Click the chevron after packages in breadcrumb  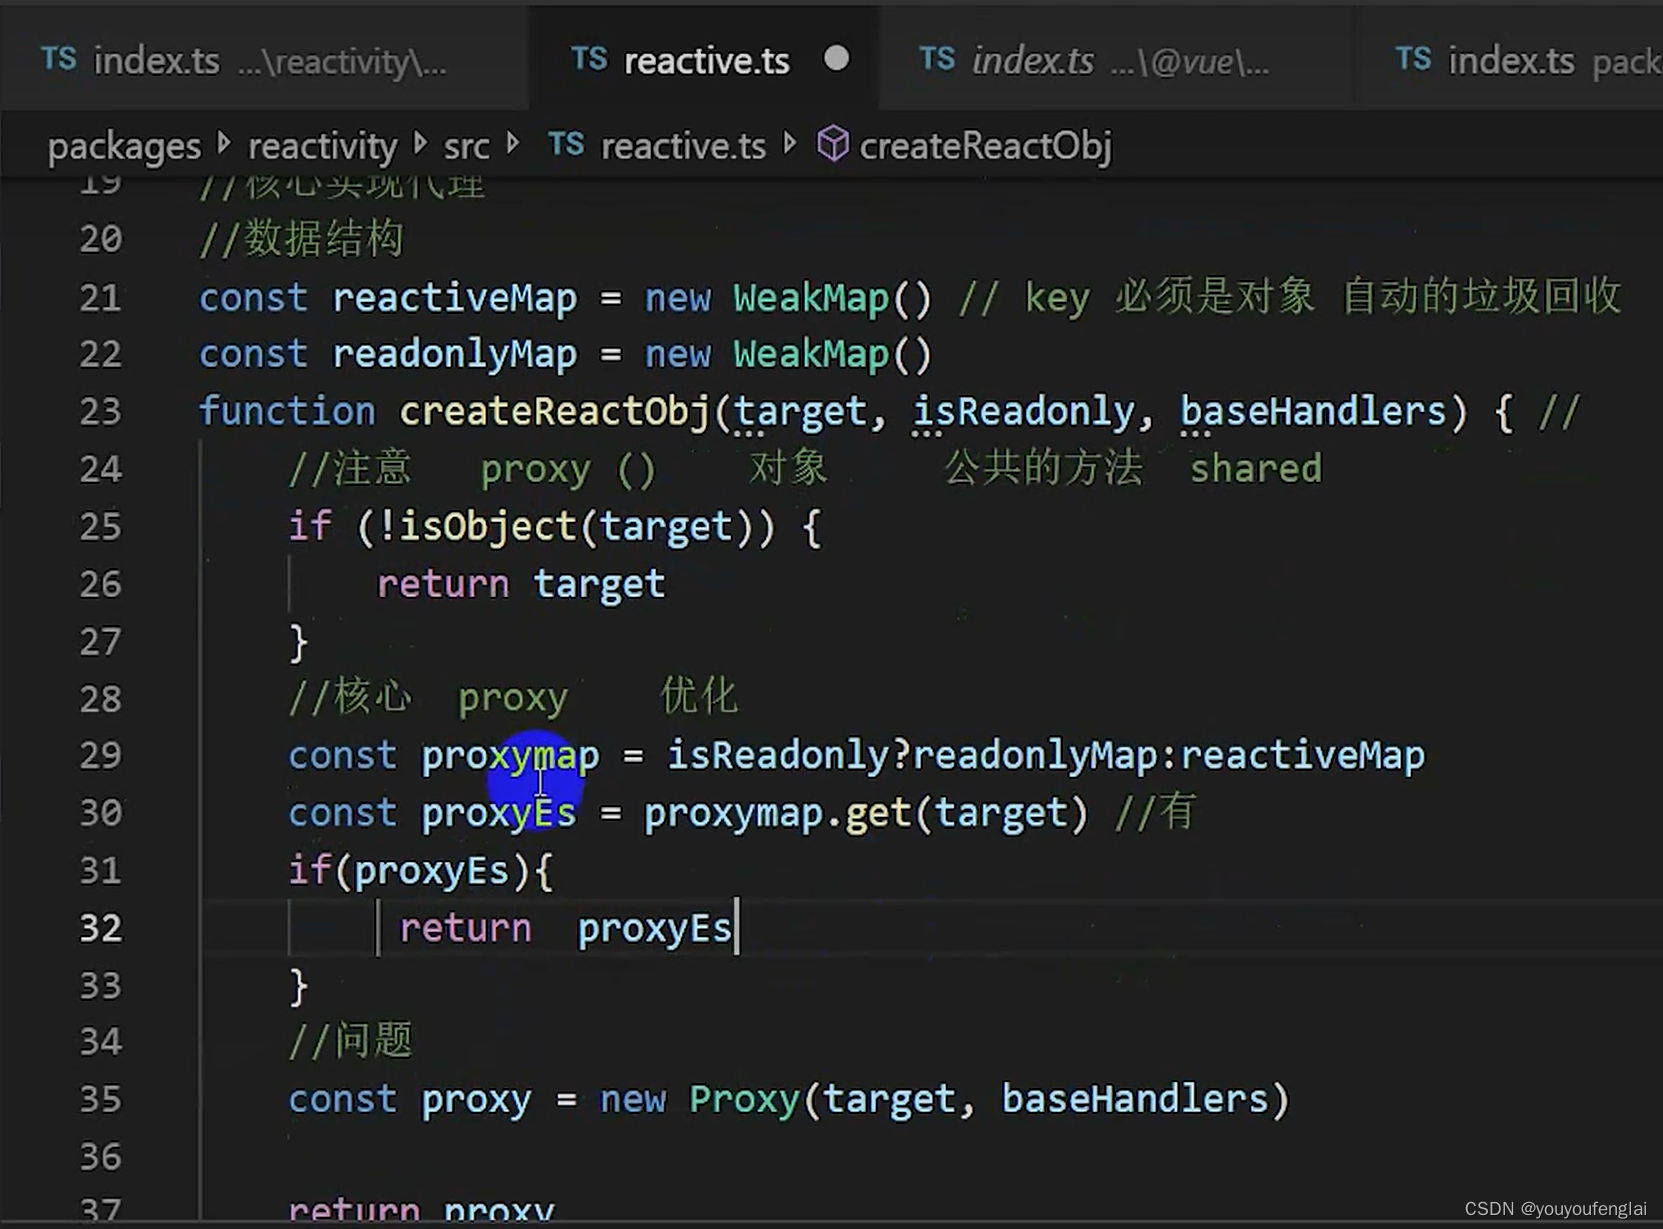pyautogui.click(x=224, y=144)
